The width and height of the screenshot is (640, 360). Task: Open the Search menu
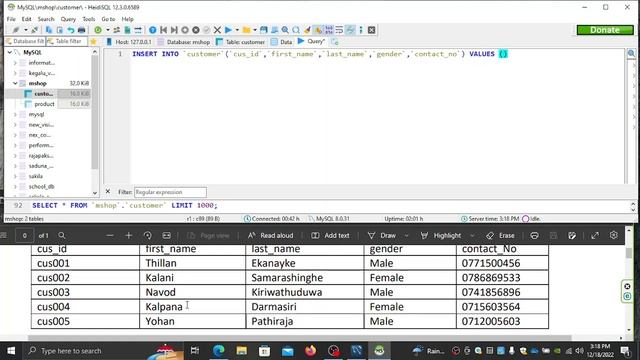pyautogui.click(x=46, y=19)
